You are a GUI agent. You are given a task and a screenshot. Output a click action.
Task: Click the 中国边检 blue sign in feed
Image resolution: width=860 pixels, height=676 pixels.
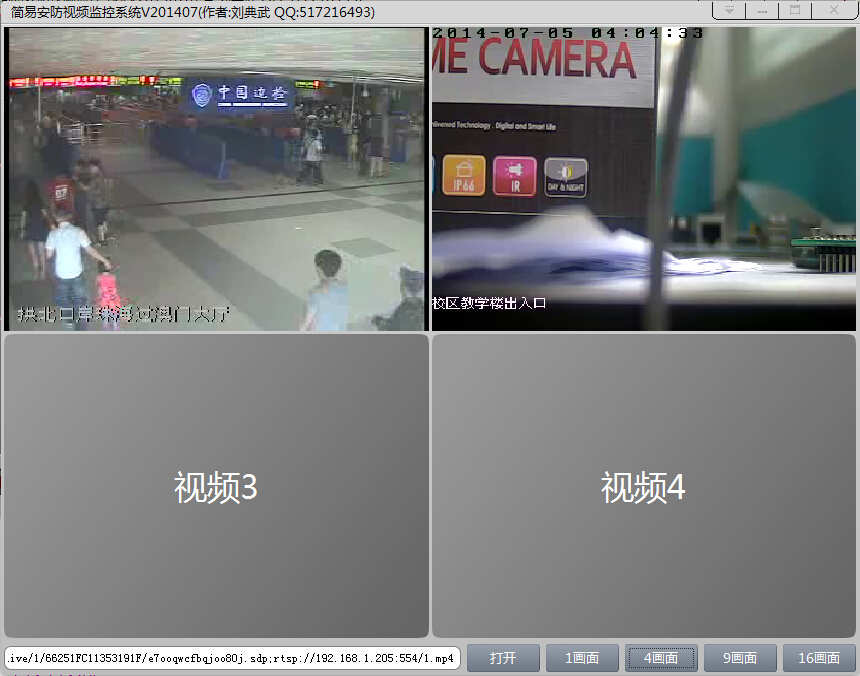point(239,94)
